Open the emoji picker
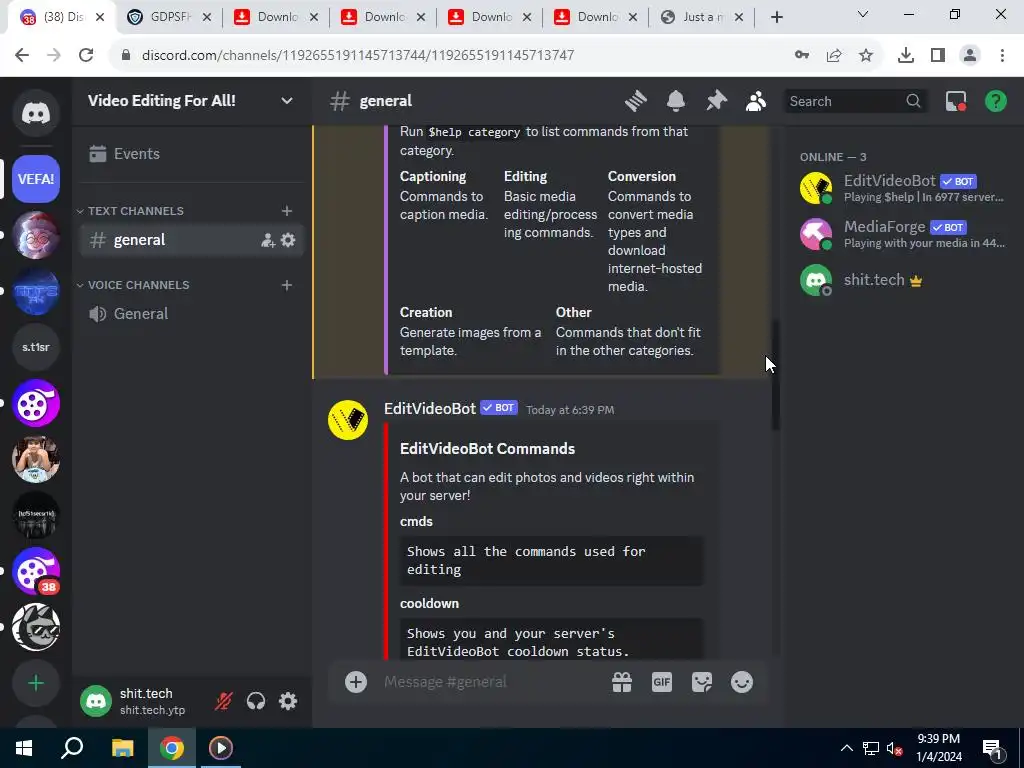1024x768 pixels. [742, 682]
